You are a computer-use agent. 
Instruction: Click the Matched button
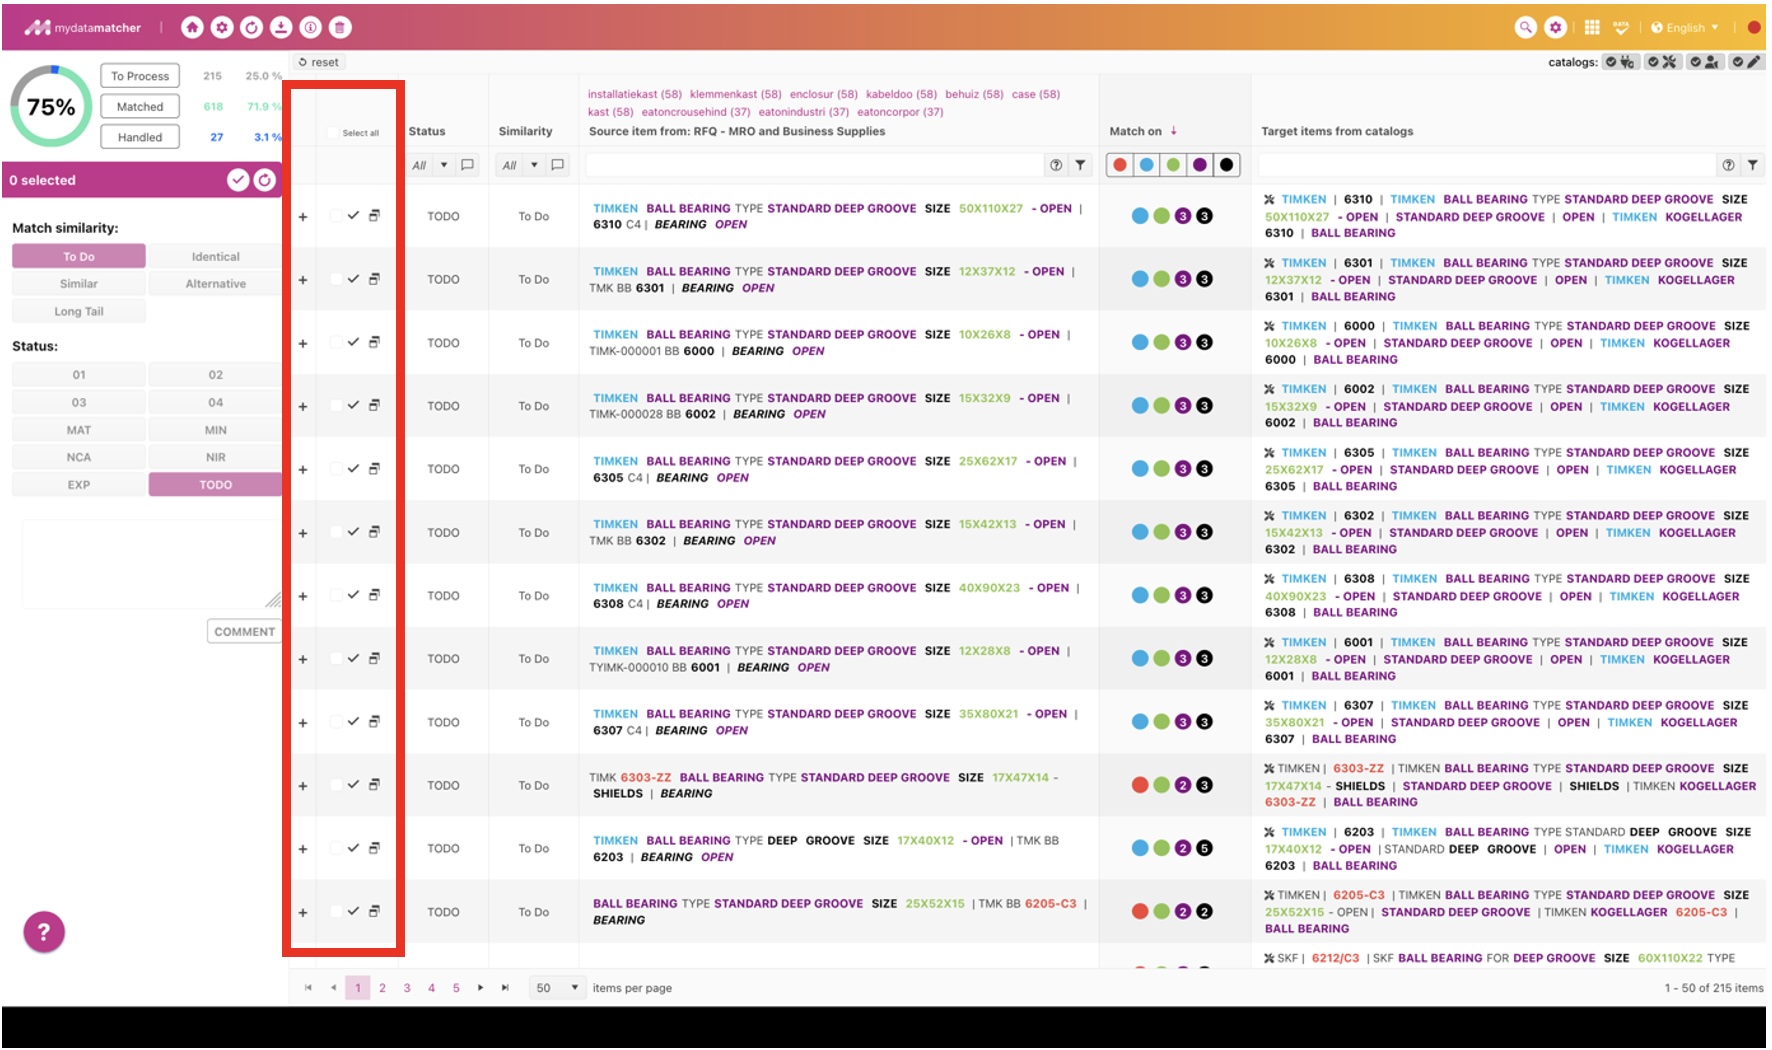[140, 107]
